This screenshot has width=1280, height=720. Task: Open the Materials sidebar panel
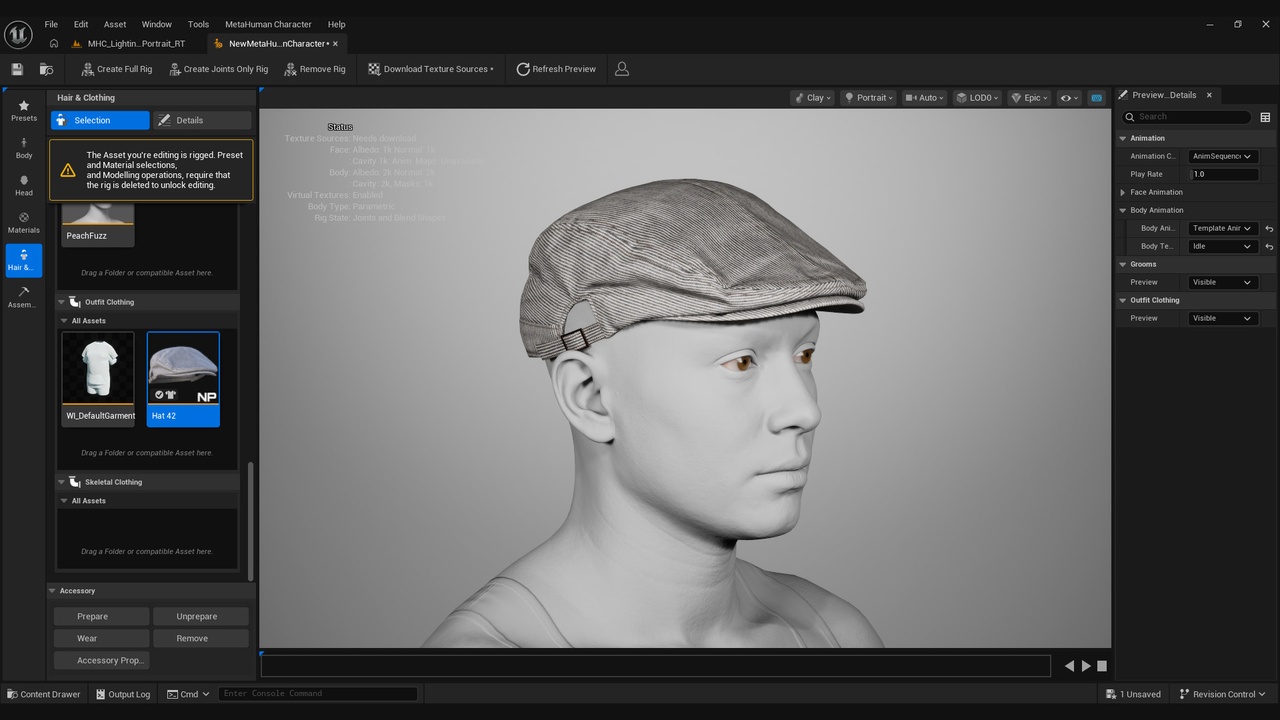coord(24,223)
